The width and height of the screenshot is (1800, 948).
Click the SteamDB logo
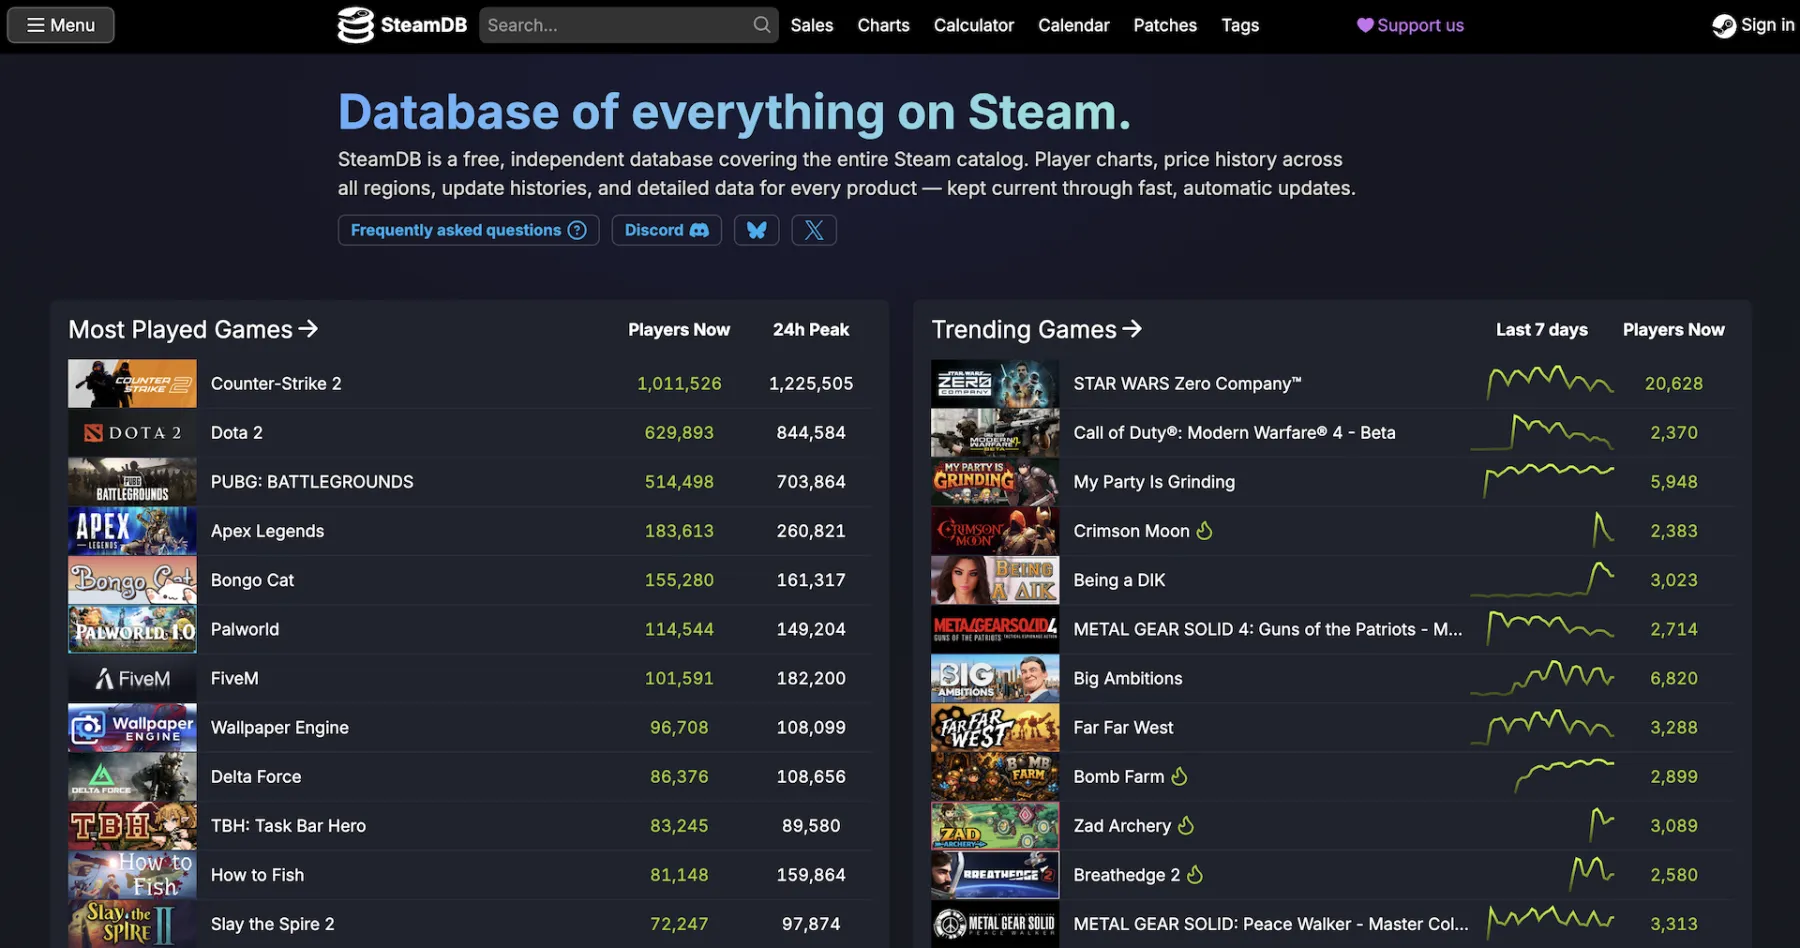point(402,25)
